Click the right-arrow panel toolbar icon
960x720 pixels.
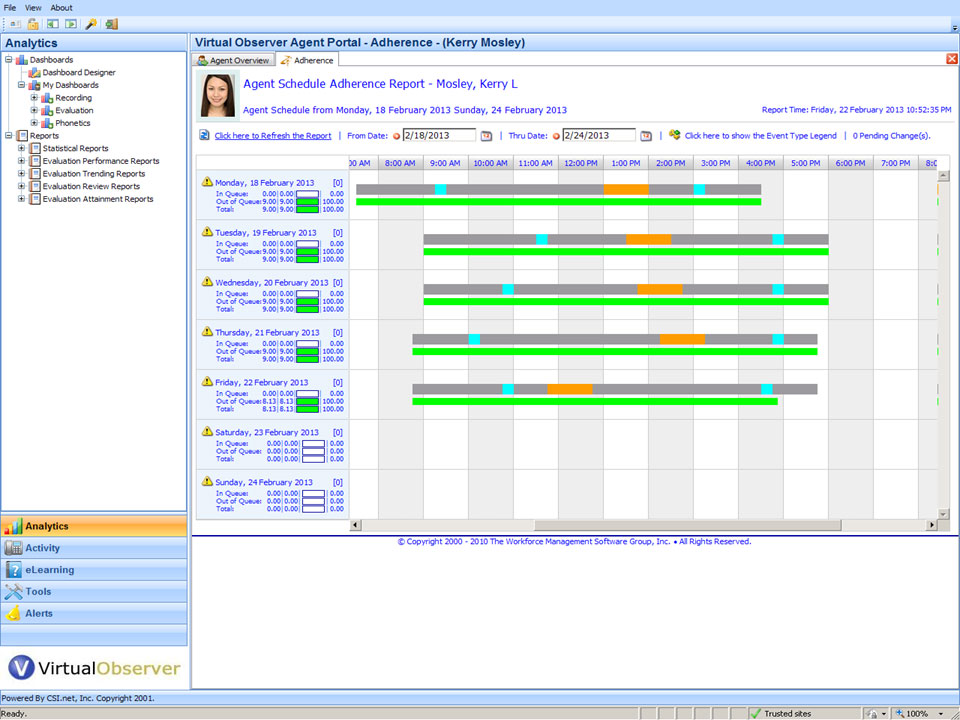coord(71,24)
